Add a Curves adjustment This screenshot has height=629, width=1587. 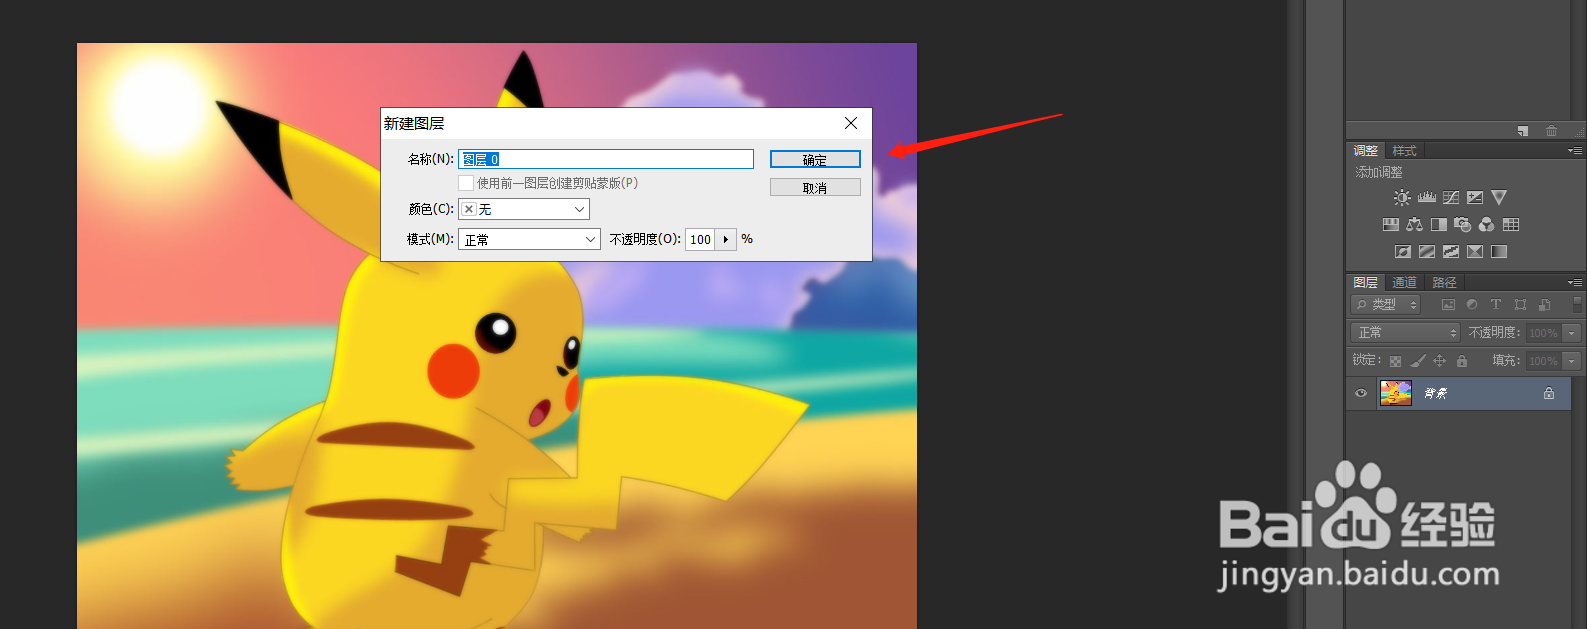[1451, 198]
